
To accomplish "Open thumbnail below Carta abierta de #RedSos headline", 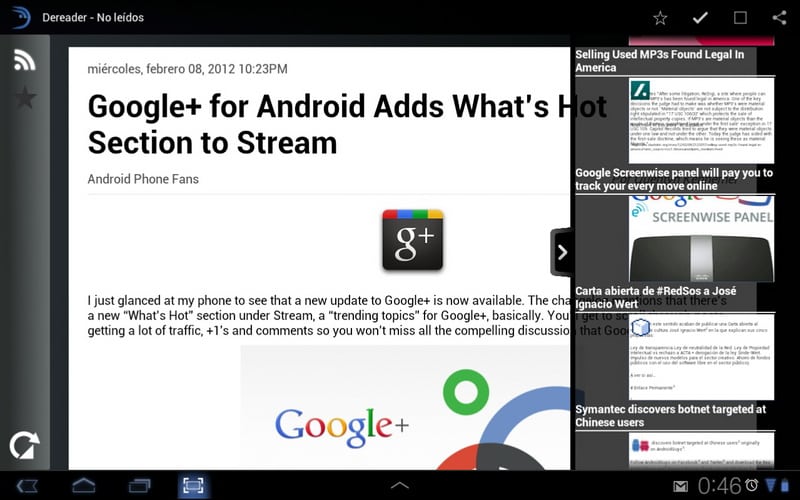I will 701,357.
